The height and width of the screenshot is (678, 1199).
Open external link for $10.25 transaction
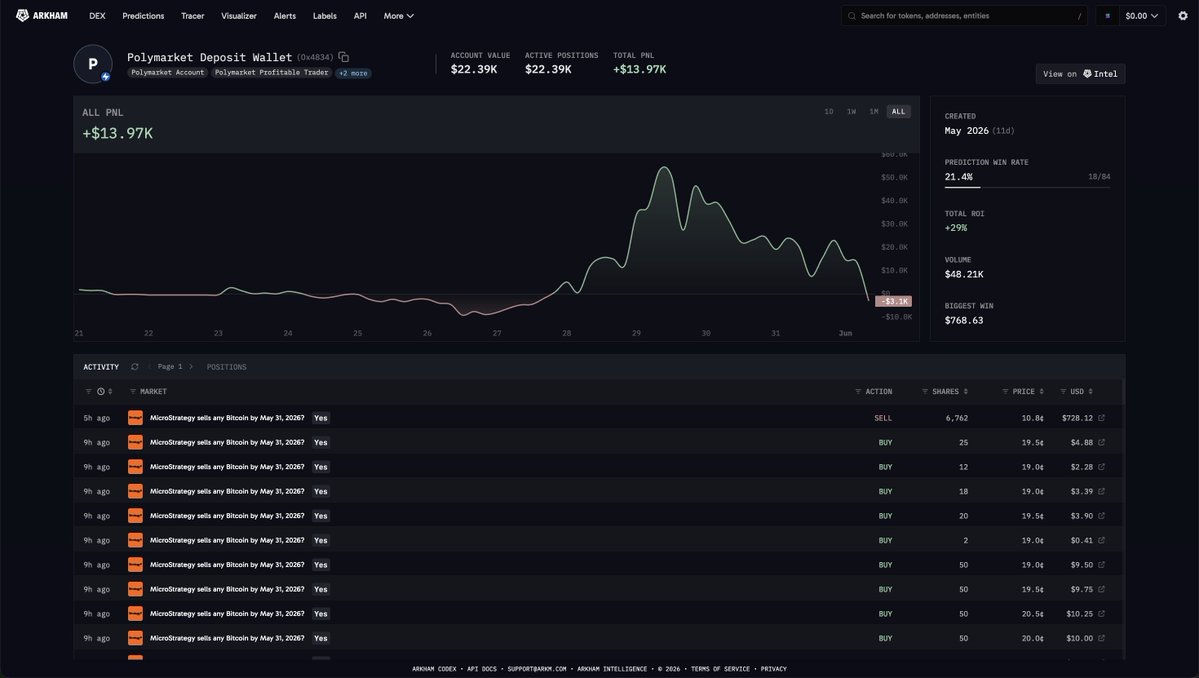[1101, 614]
